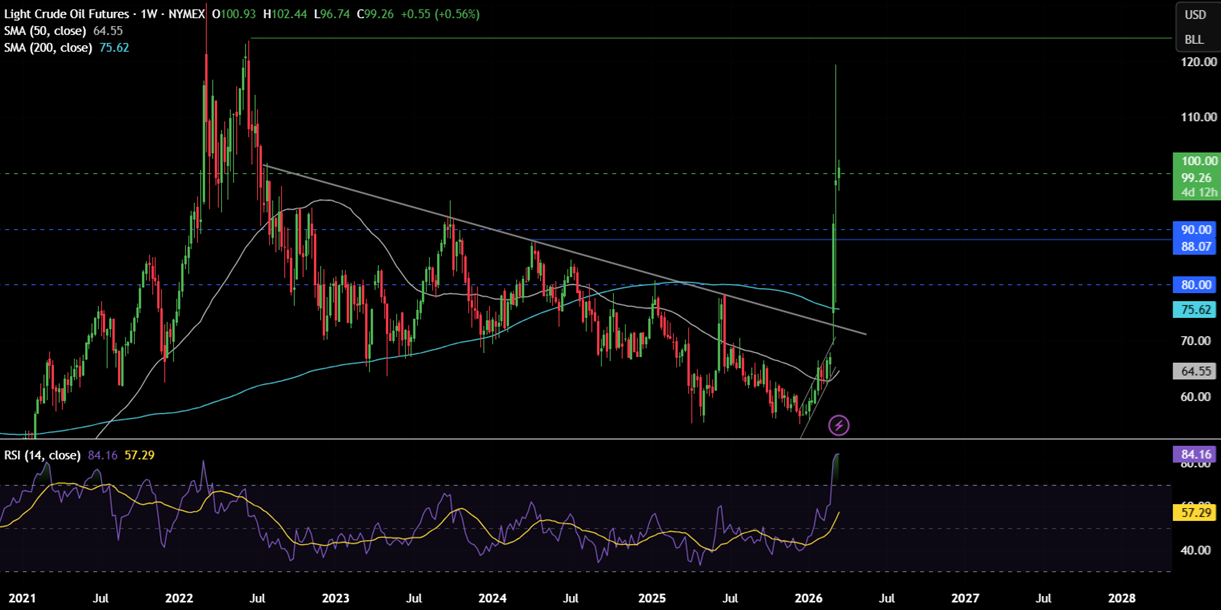Click the purple 84.16 RSI value label
1221x610 pixels.
click(1196, 456)
